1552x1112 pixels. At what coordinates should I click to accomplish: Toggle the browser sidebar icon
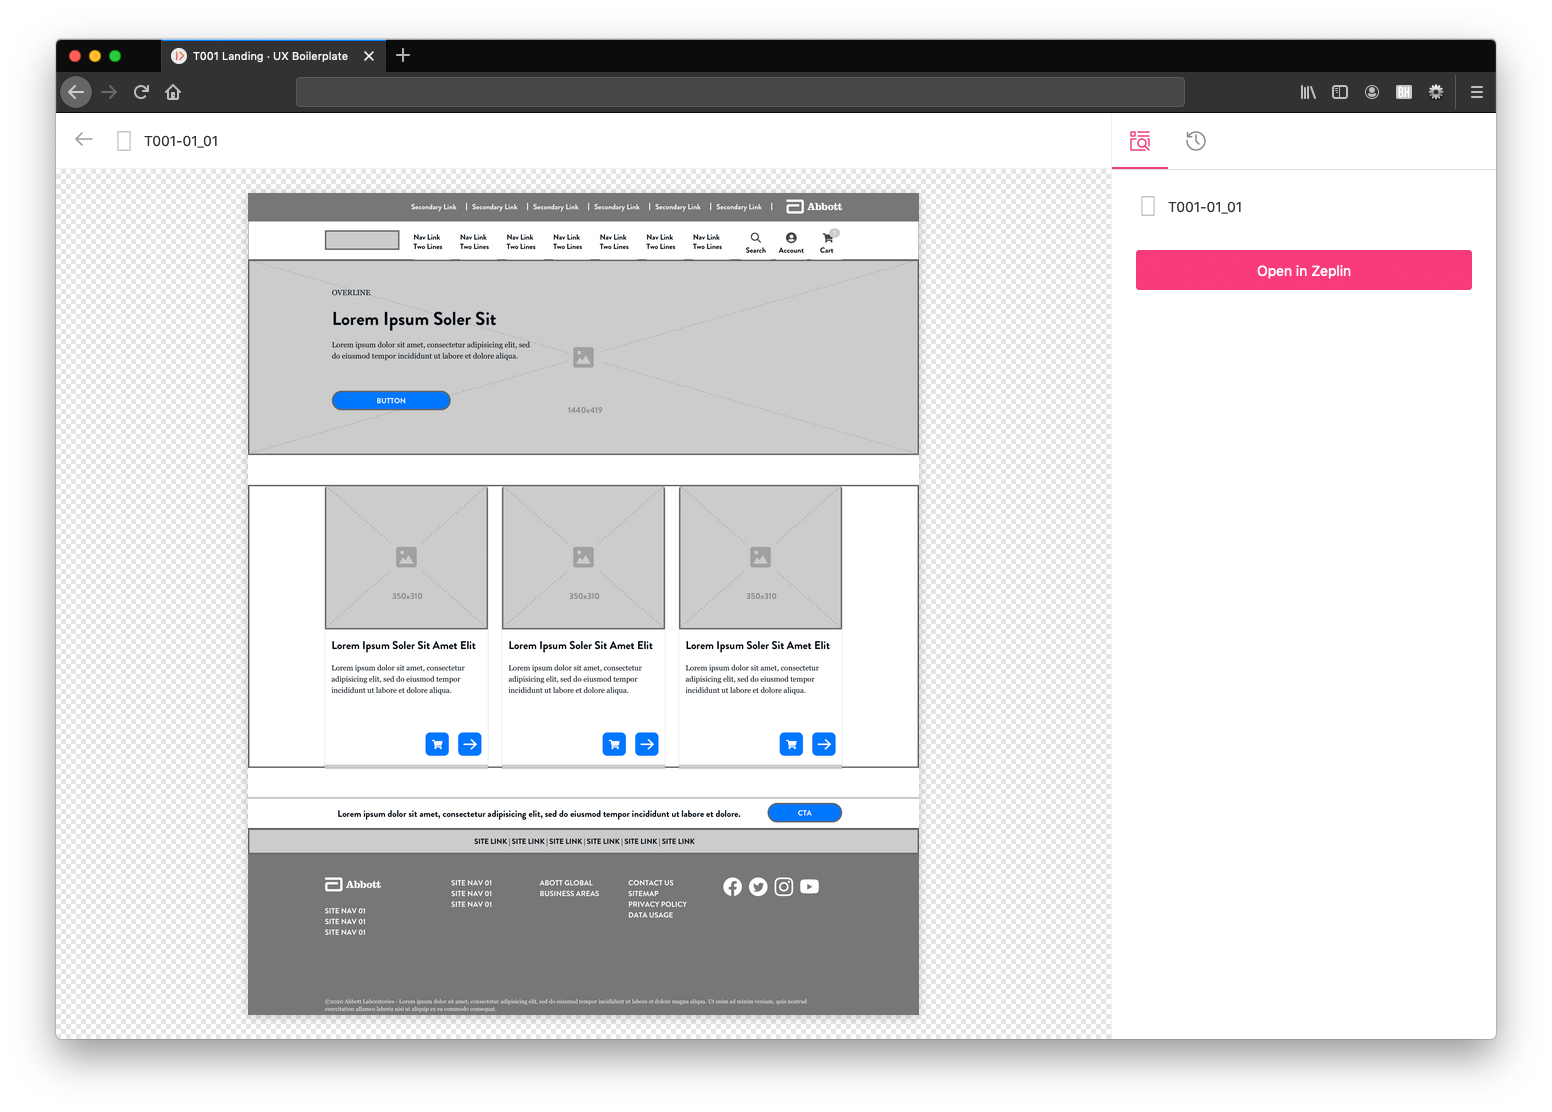1339,91
